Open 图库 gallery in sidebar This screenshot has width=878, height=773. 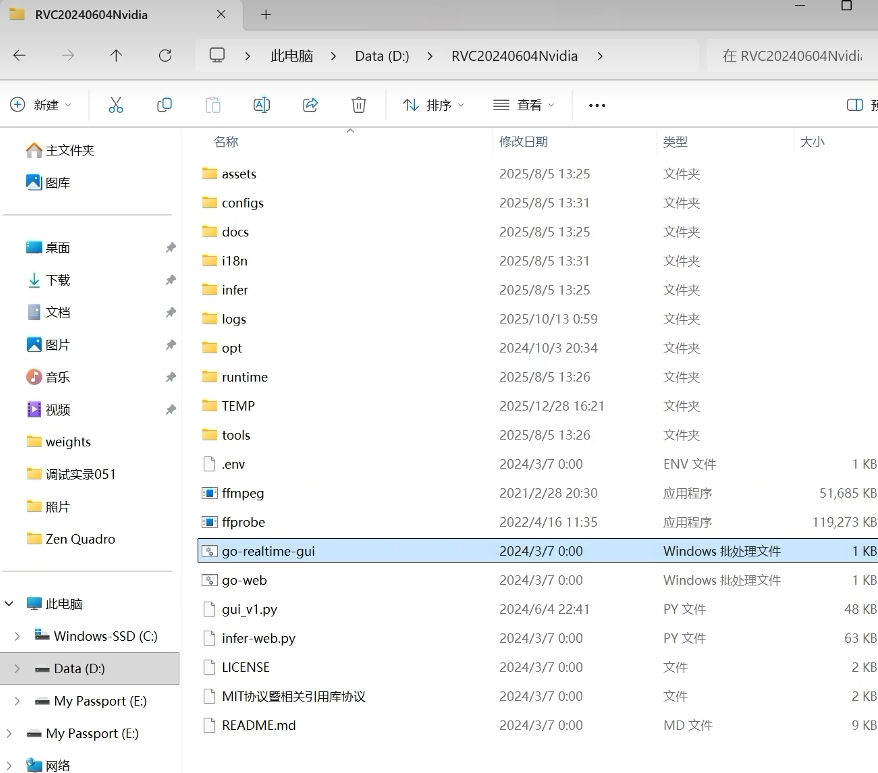pyautogui.click(x=48, y=183)
